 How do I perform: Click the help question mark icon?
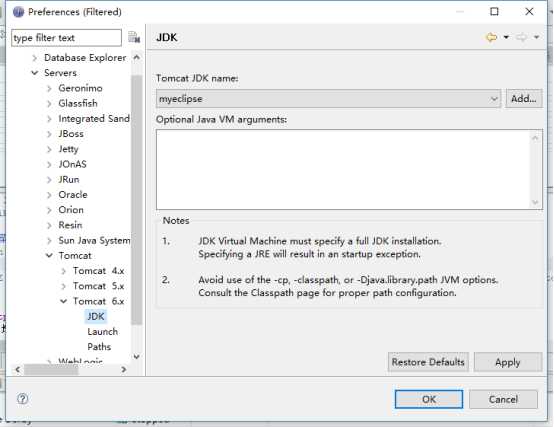tap(23, 399)
